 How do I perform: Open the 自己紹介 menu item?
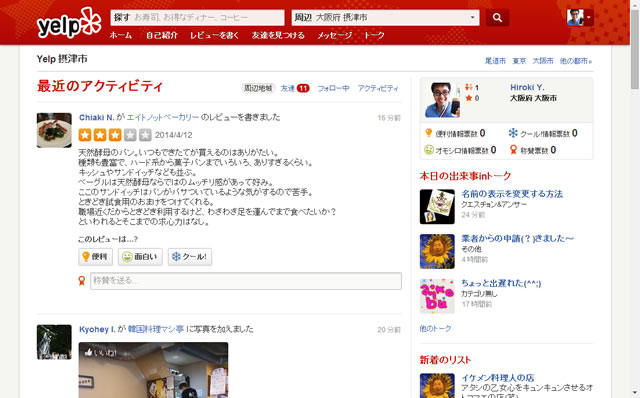162,36
